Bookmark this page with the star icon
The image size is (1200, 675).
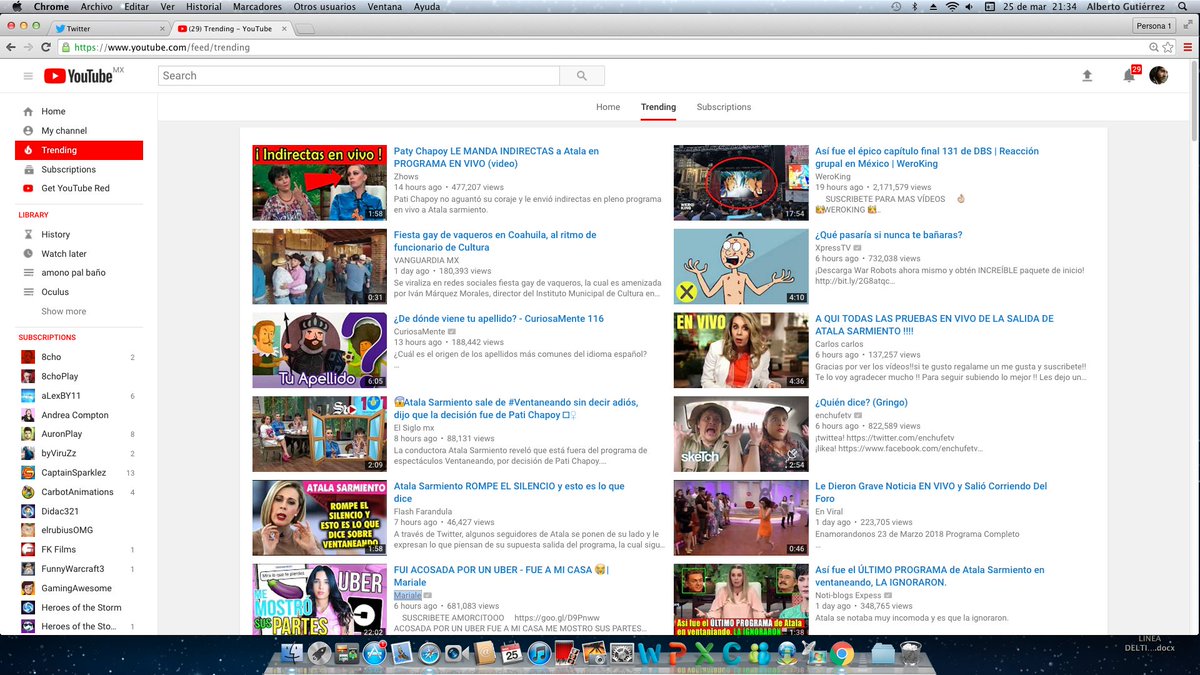pyautogui.click(x=1167, y=47)
